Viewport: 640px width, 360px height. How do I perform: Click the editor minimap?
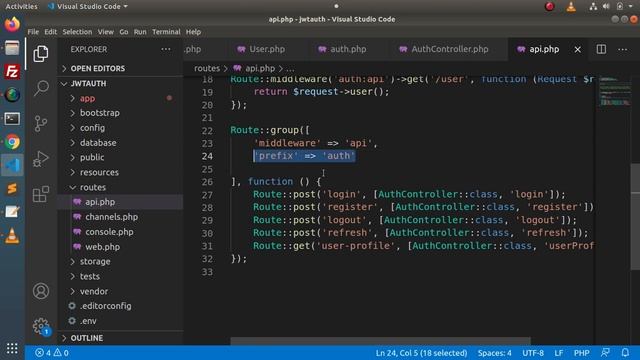pyautogui.click(x=615, y=91)
